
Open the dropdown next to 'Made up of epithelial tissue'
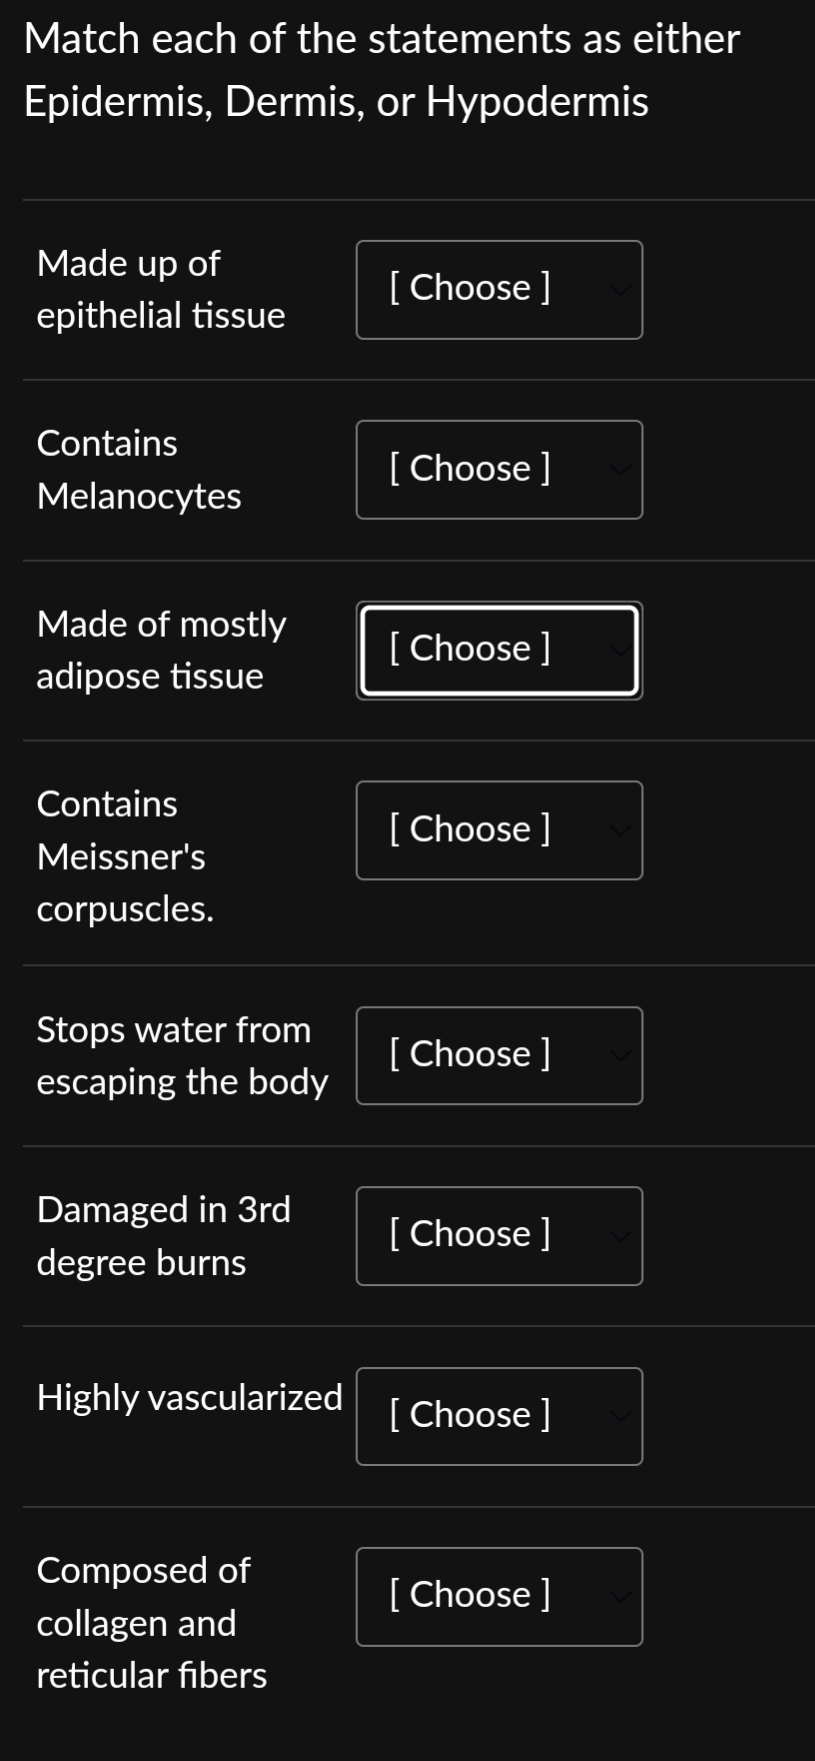[498, 289]
